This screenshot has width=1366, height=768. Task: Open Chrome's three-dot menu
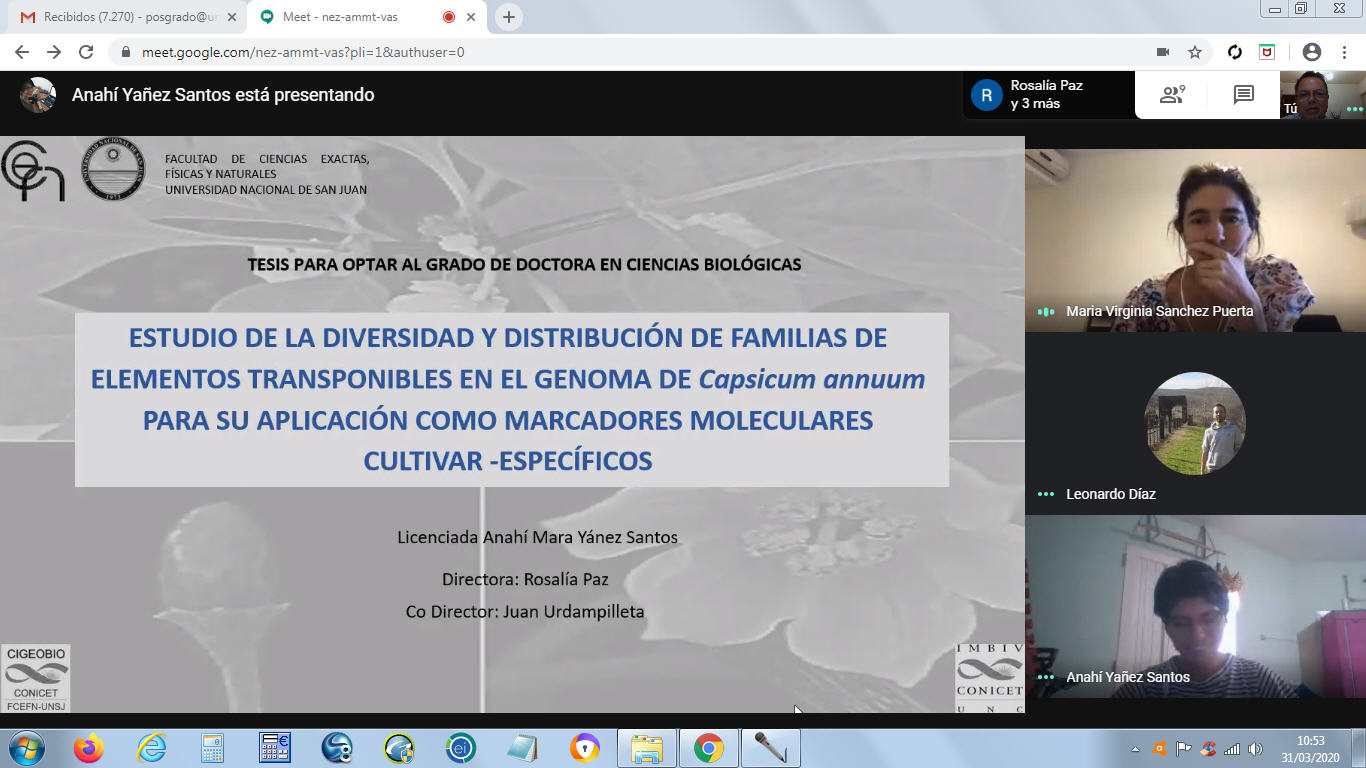[1345, 52]
